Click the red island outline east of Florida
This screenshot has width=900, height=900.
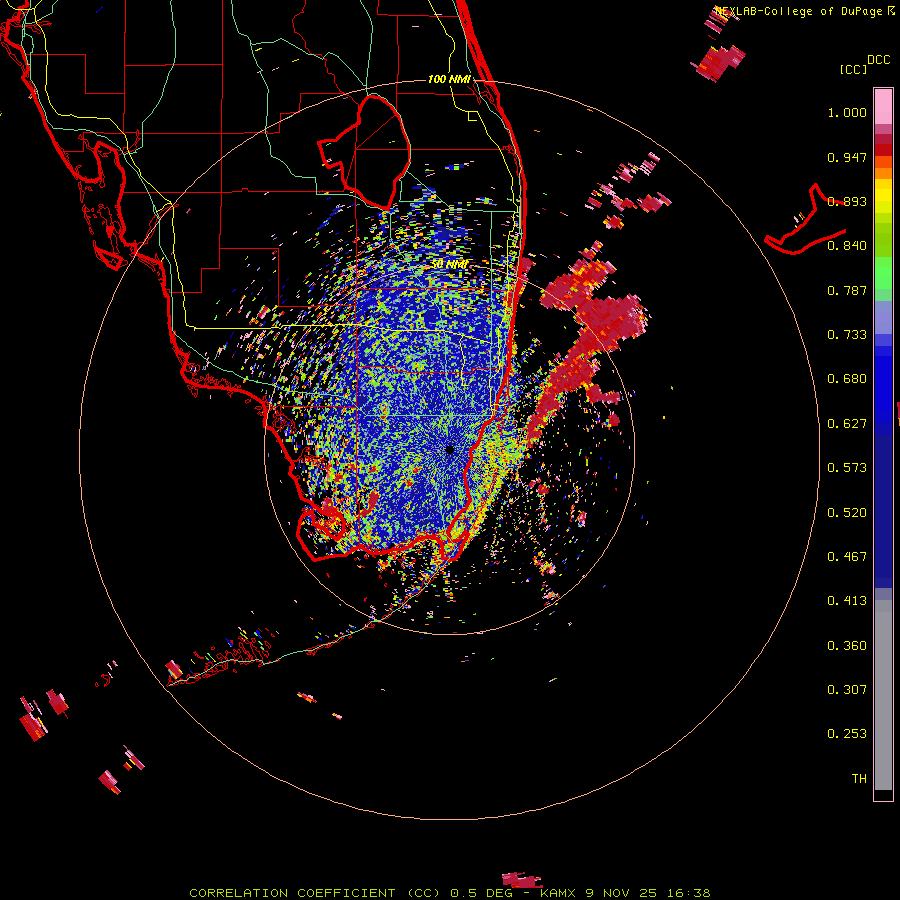click(x=806, y=221)
